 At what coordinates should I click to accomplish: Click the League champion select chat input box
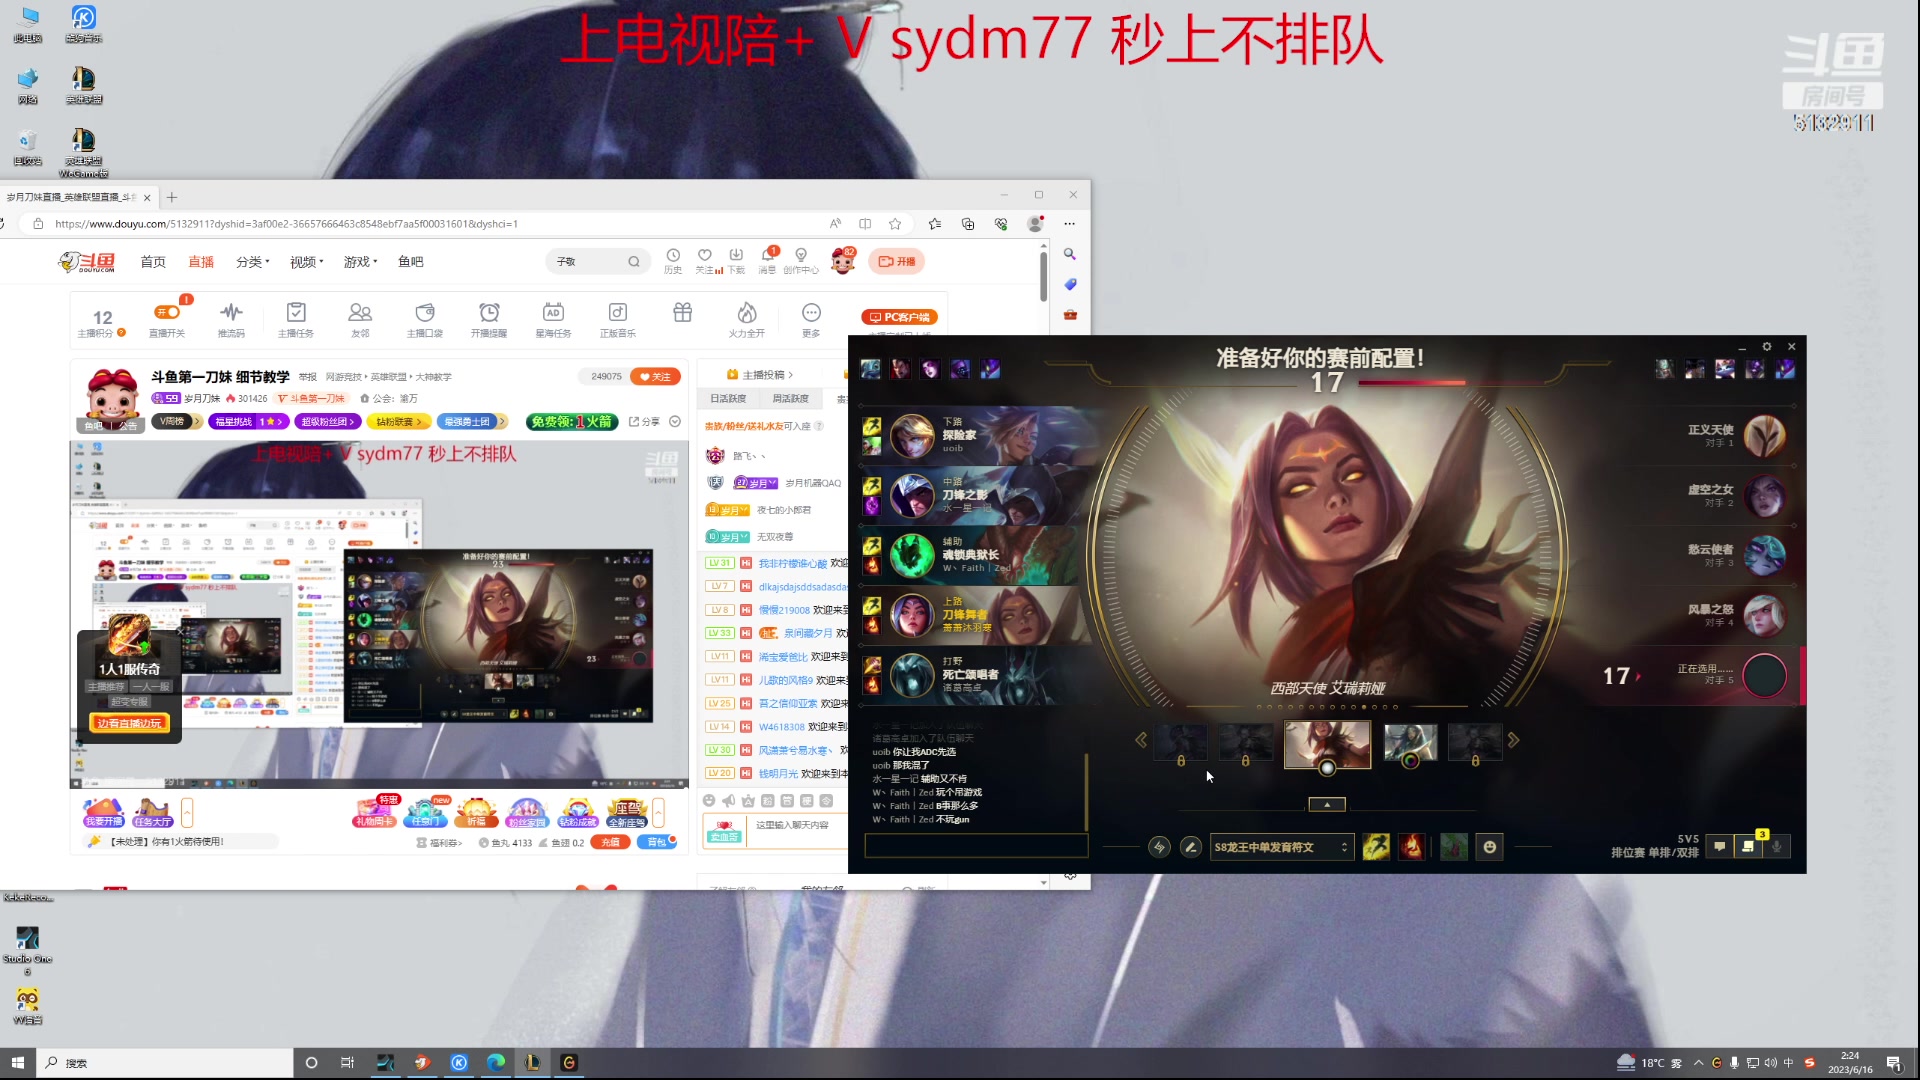pyautogui.click(x=975, y=846)
